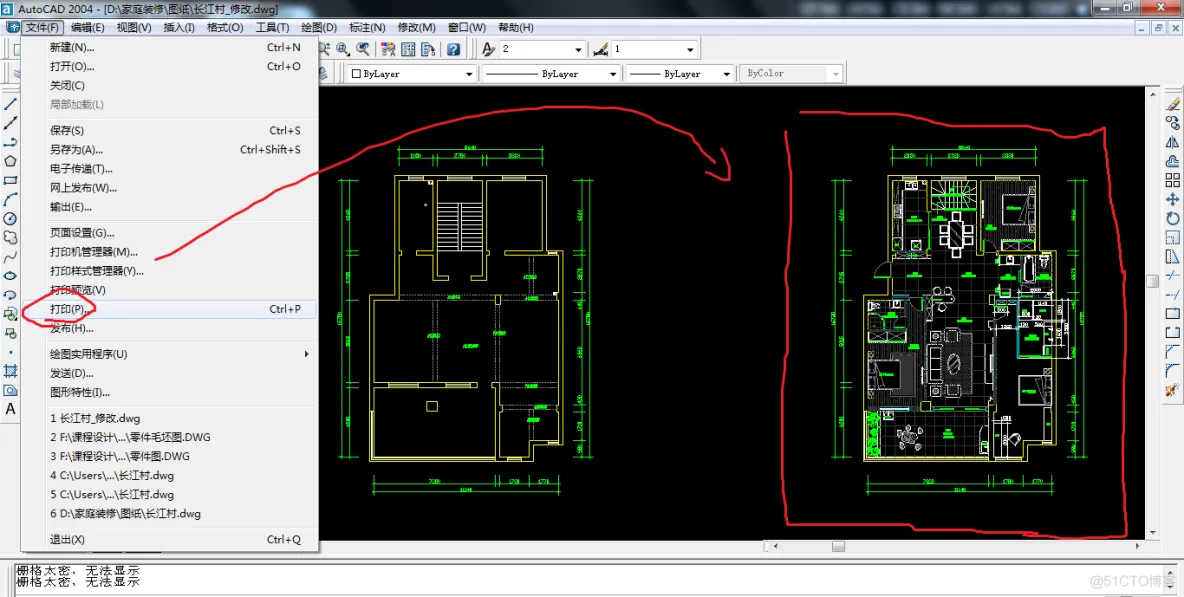Choose 打印样式管理器(Y)... menu entry
Screen dimensions: 1184x597
170,271
